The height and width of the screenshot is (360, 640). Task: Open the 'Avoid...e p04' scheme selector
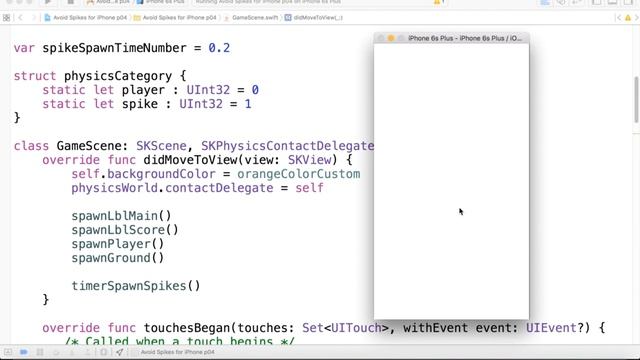pos(109,2)
